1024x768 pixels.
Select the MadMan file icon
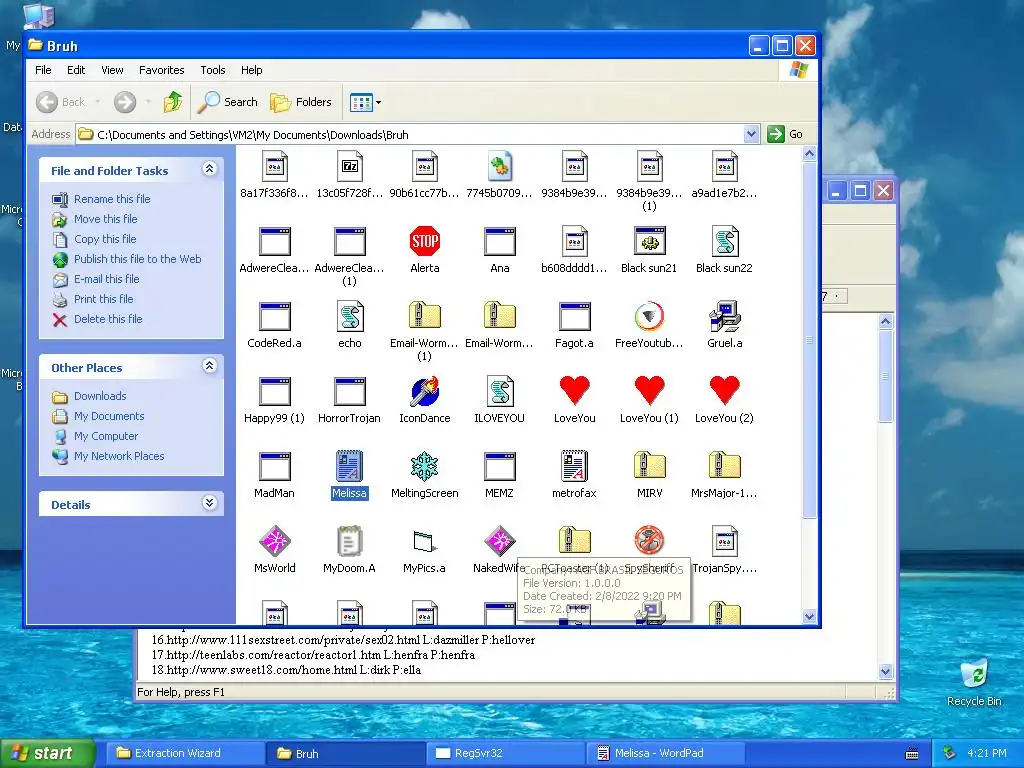pos(274,468)
